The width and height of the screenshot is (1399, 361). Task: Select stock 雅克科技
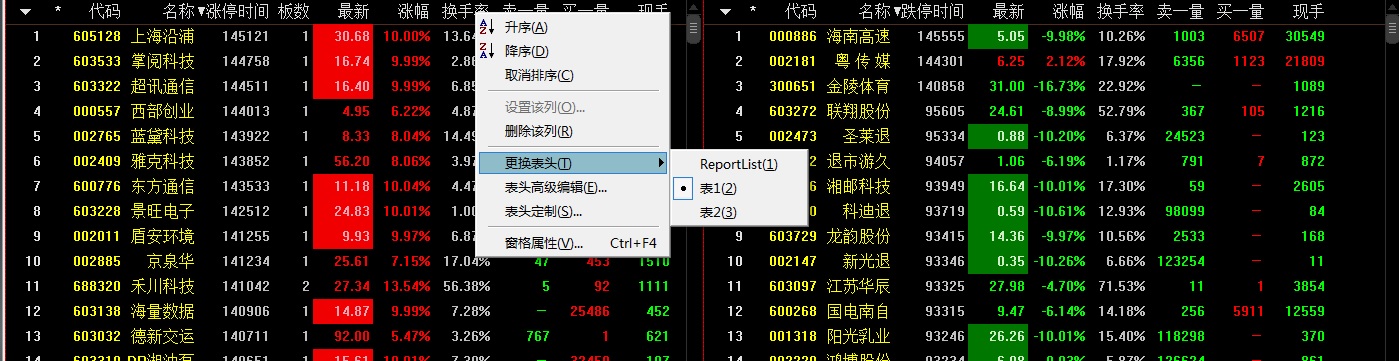coord(163,161)
